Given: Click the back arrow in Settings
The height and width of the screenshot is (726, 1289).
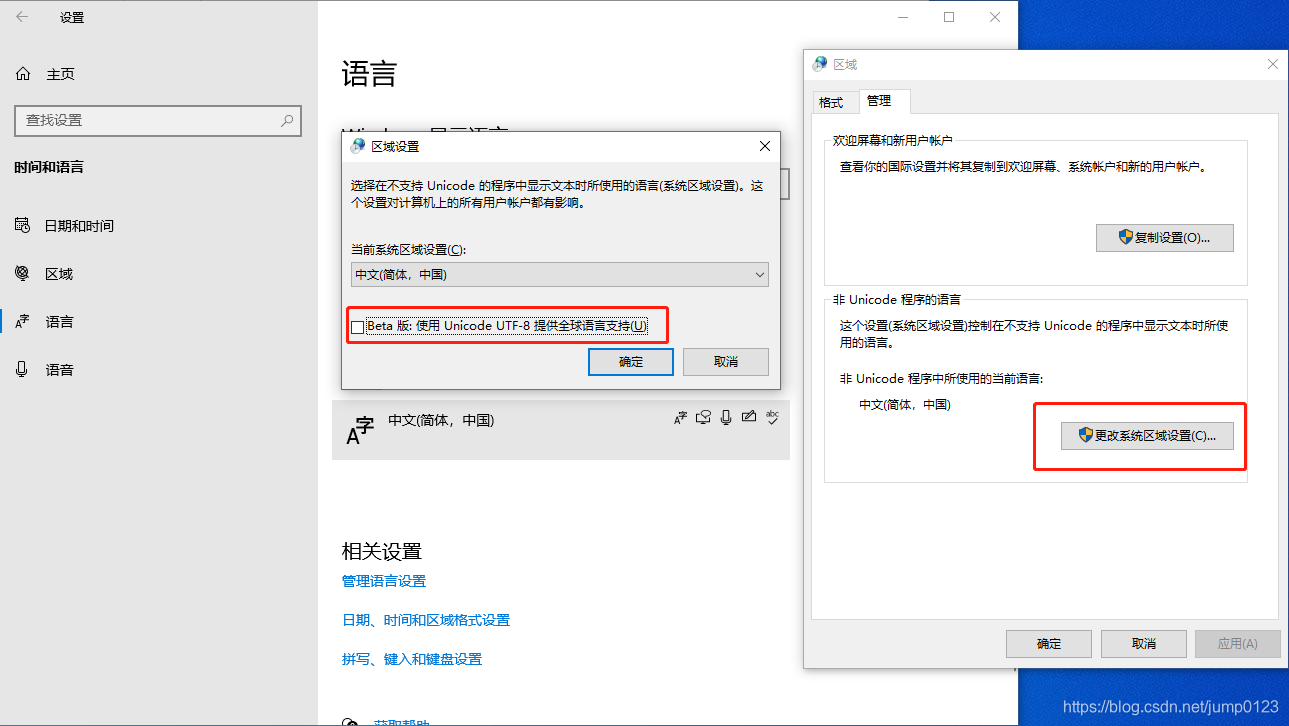Looking at the screenshot, I should point(21,17).
